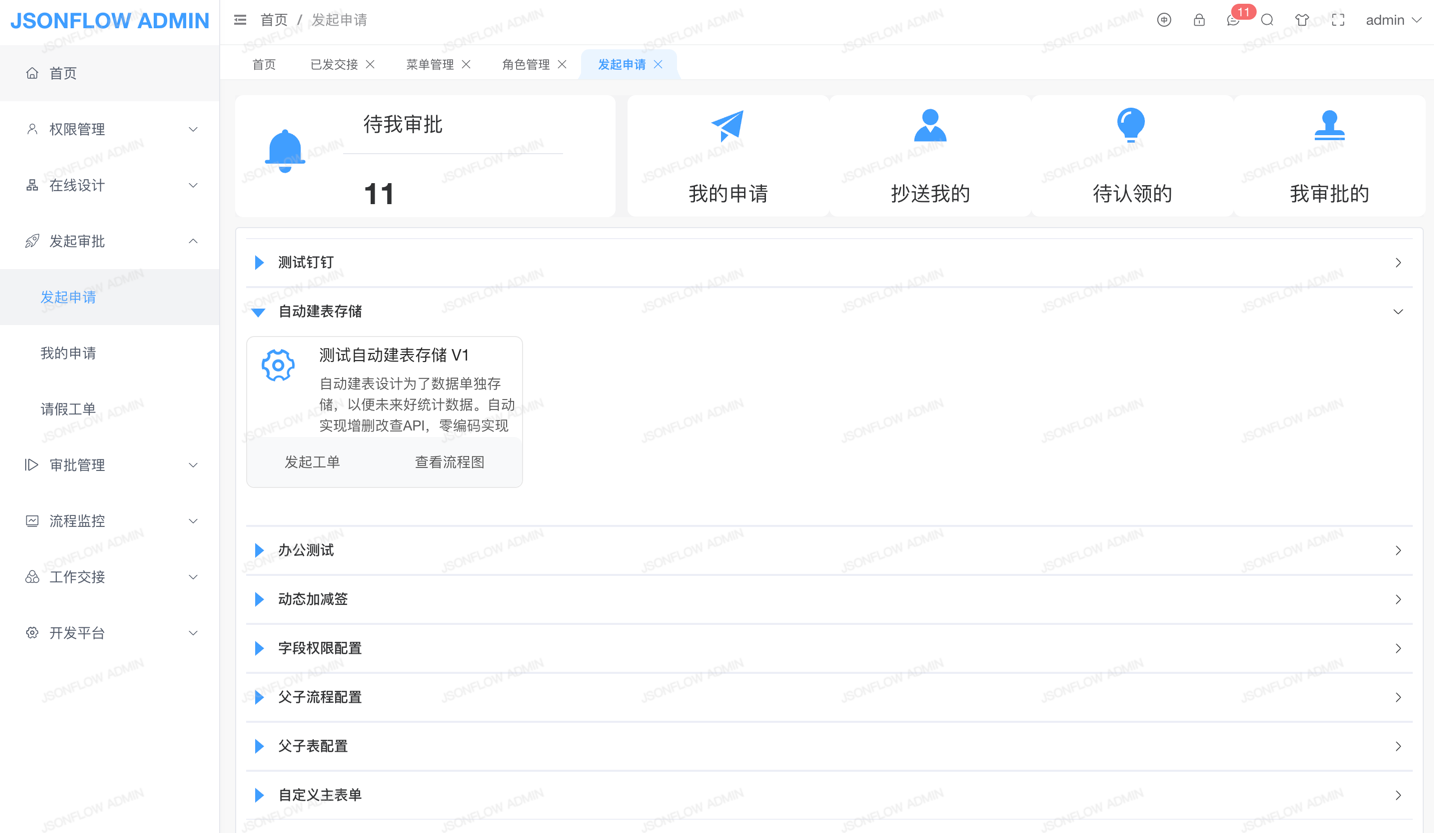Click the 发起工单 button
The width and height of the screenshot is (1434, 833).
point(312,462)
